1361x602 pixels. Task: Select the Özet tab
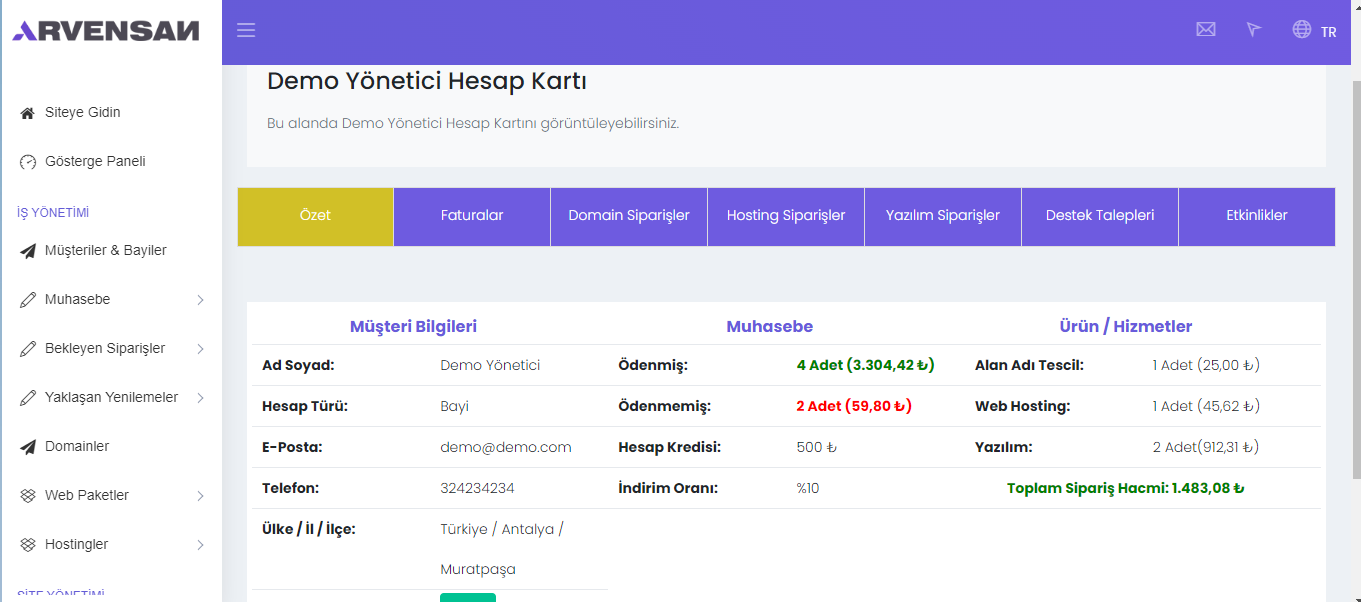pos(315,216)
